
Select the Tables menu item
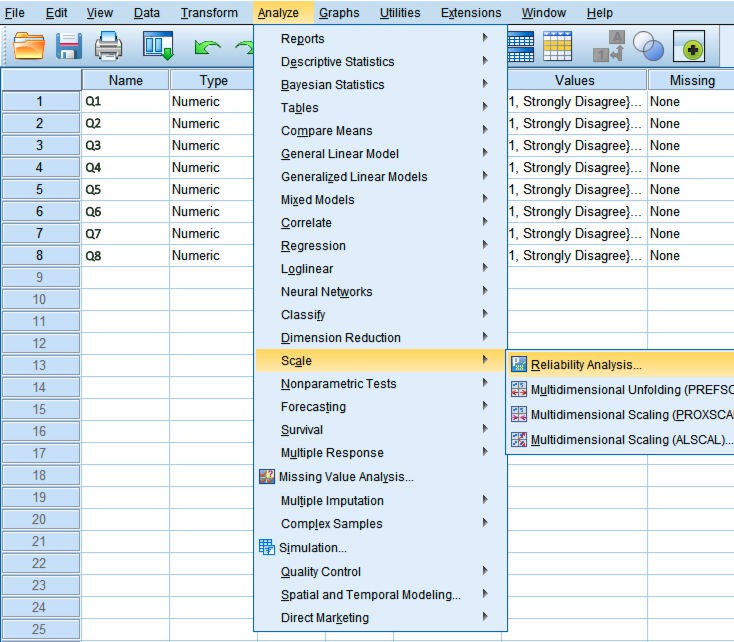coord(381,107)
